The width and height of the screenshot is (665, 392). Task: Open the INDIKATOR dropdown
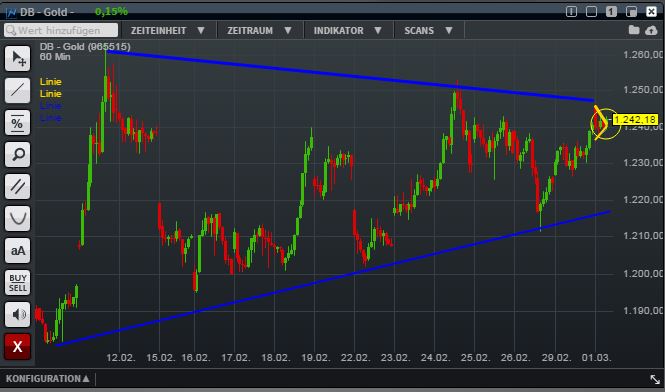[x=348, y=31]
